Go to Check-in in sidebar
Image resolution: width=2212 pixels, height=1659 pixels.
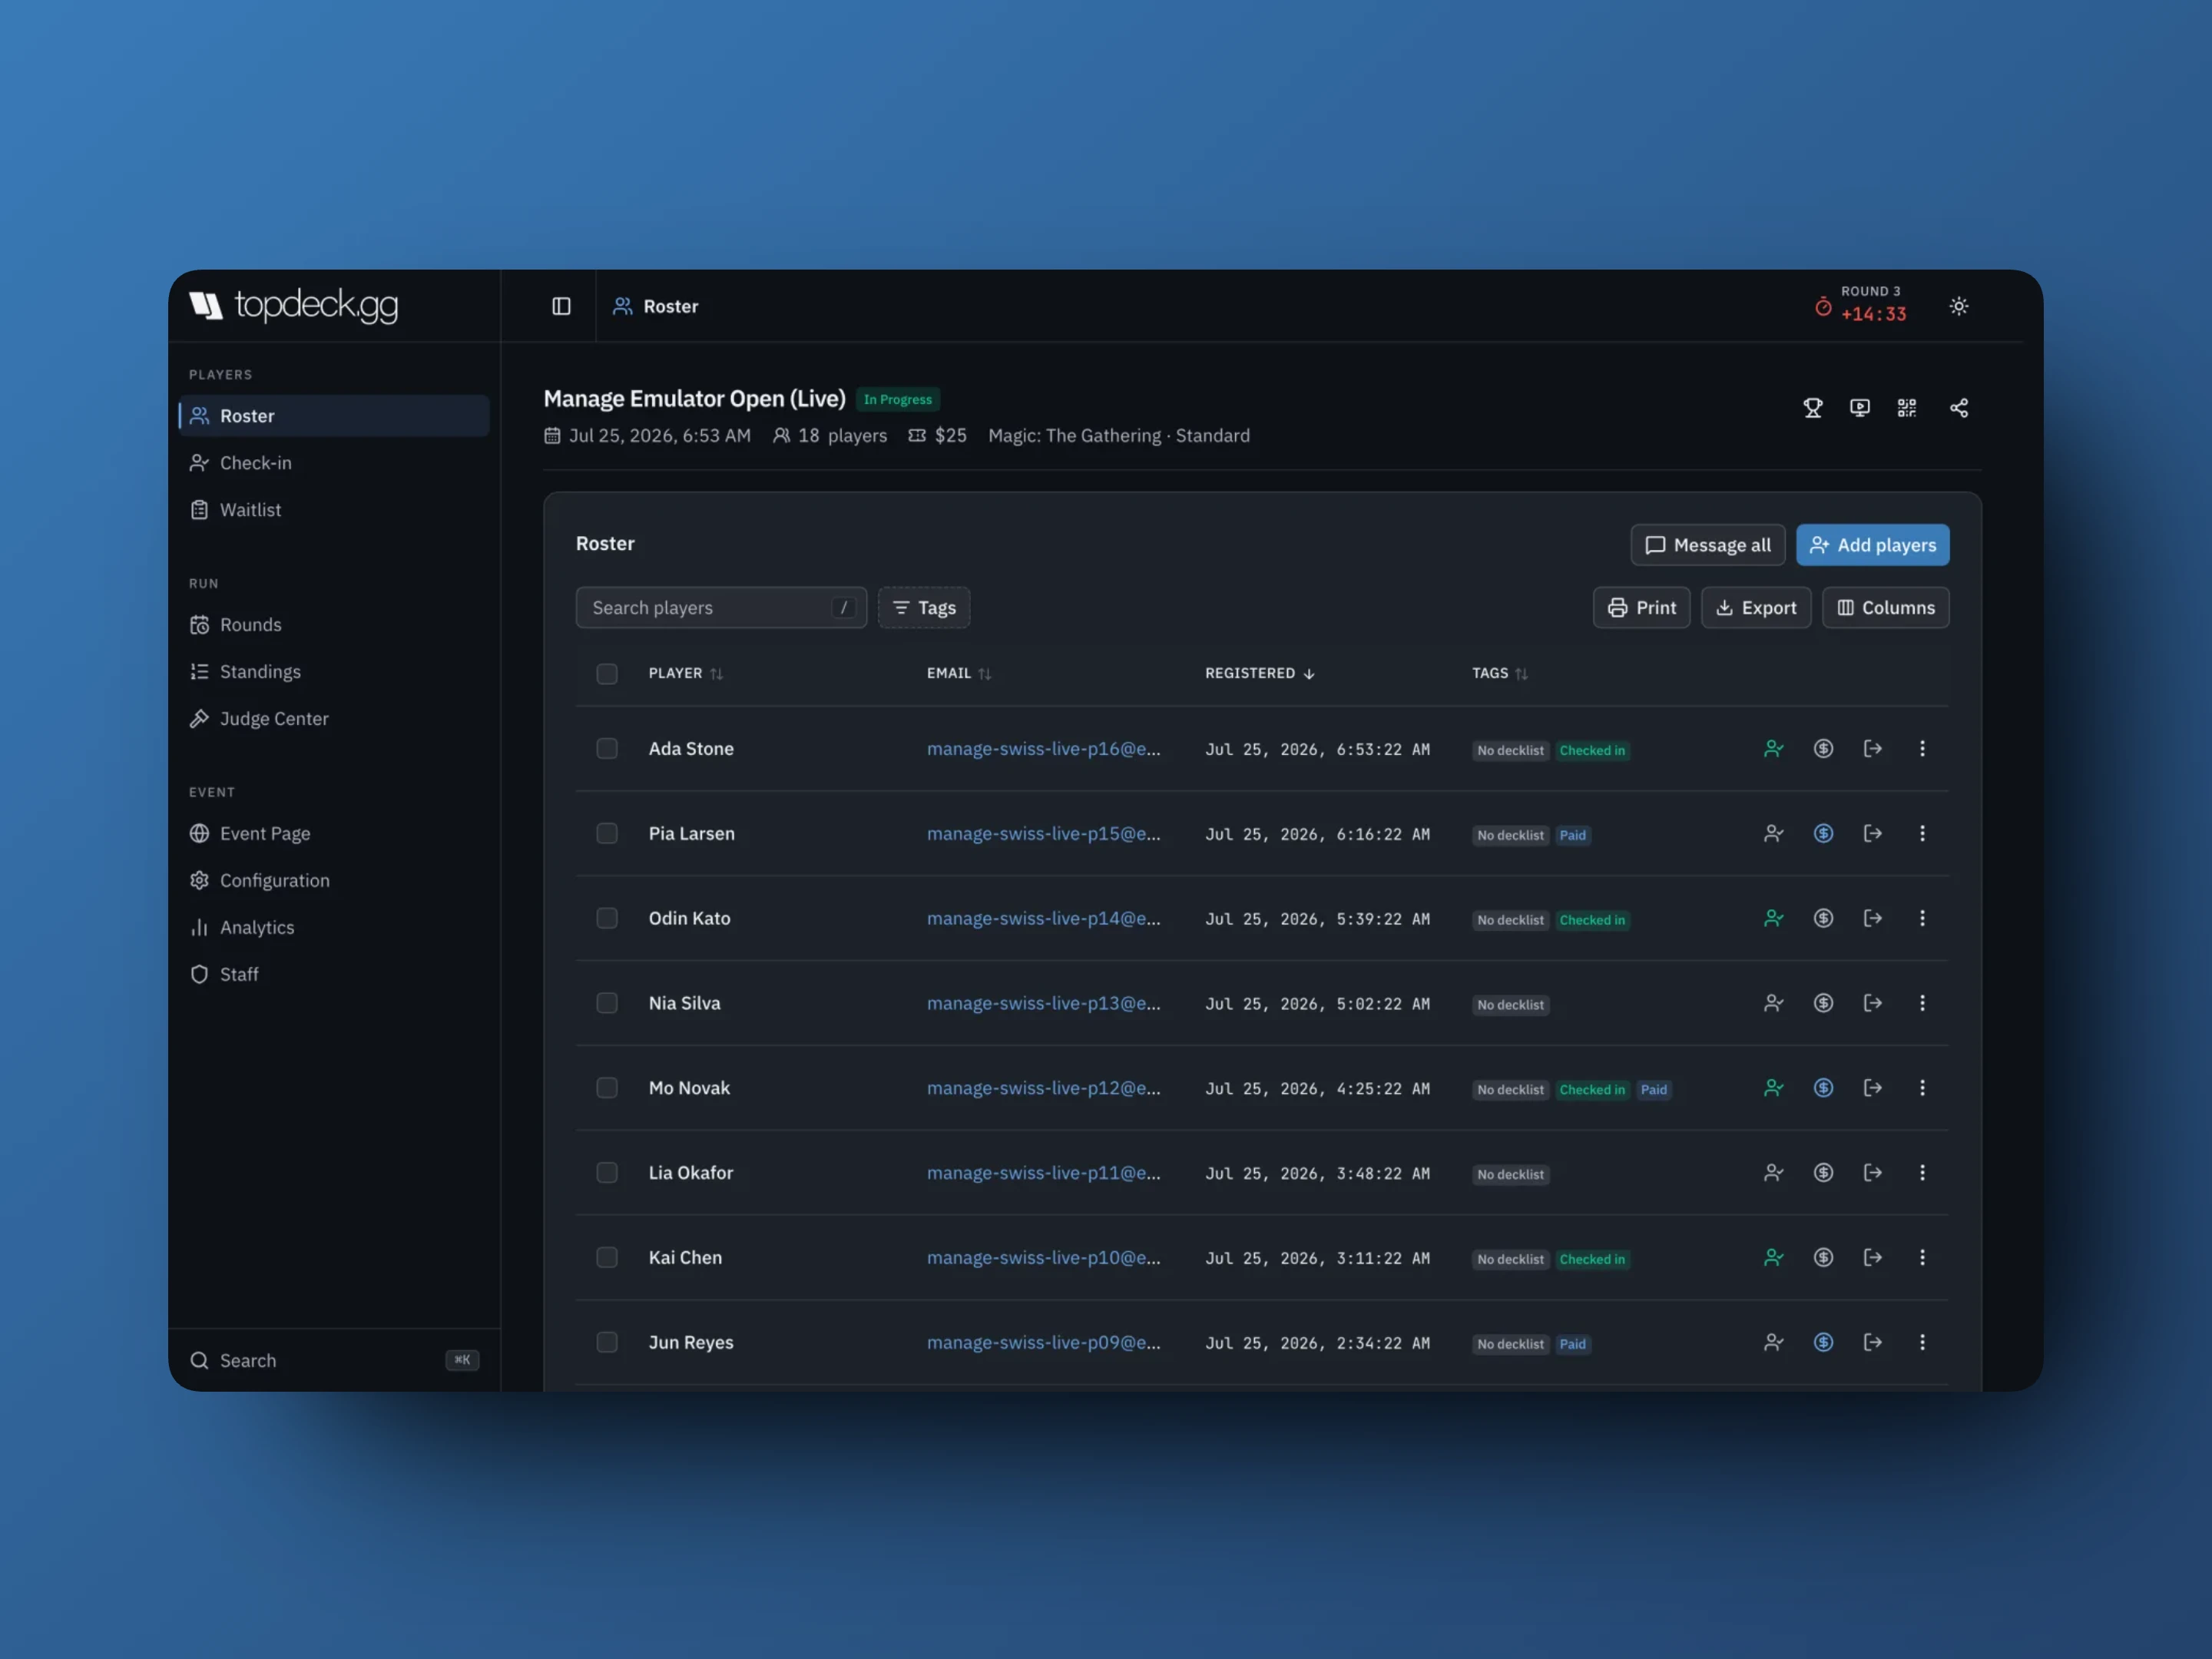334,463
